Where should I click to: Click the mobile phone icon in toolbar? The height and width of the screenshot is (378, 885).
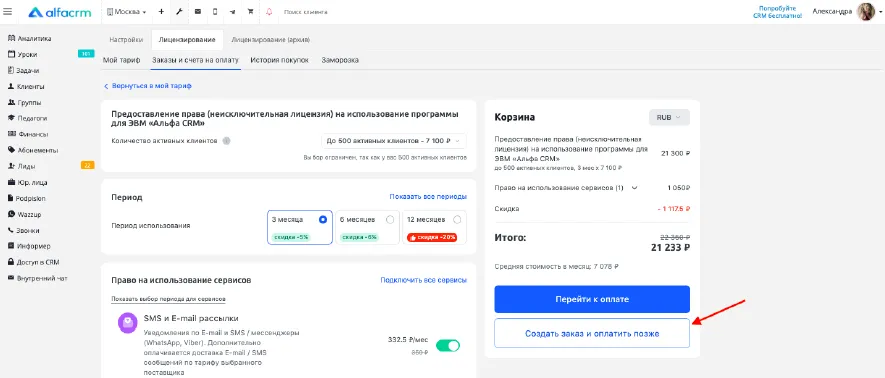[215, 12]
